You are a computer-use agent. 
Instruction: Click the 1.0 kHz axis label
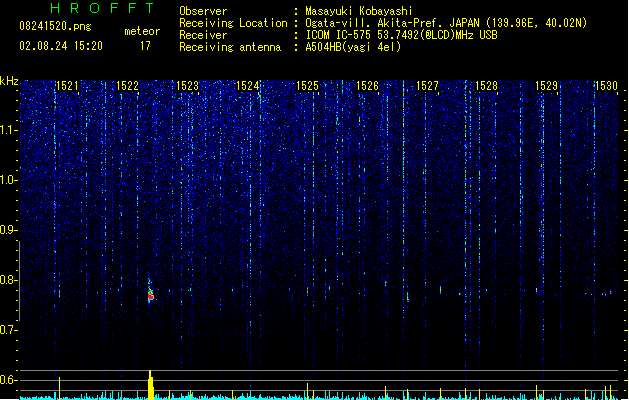coord(8,180)
